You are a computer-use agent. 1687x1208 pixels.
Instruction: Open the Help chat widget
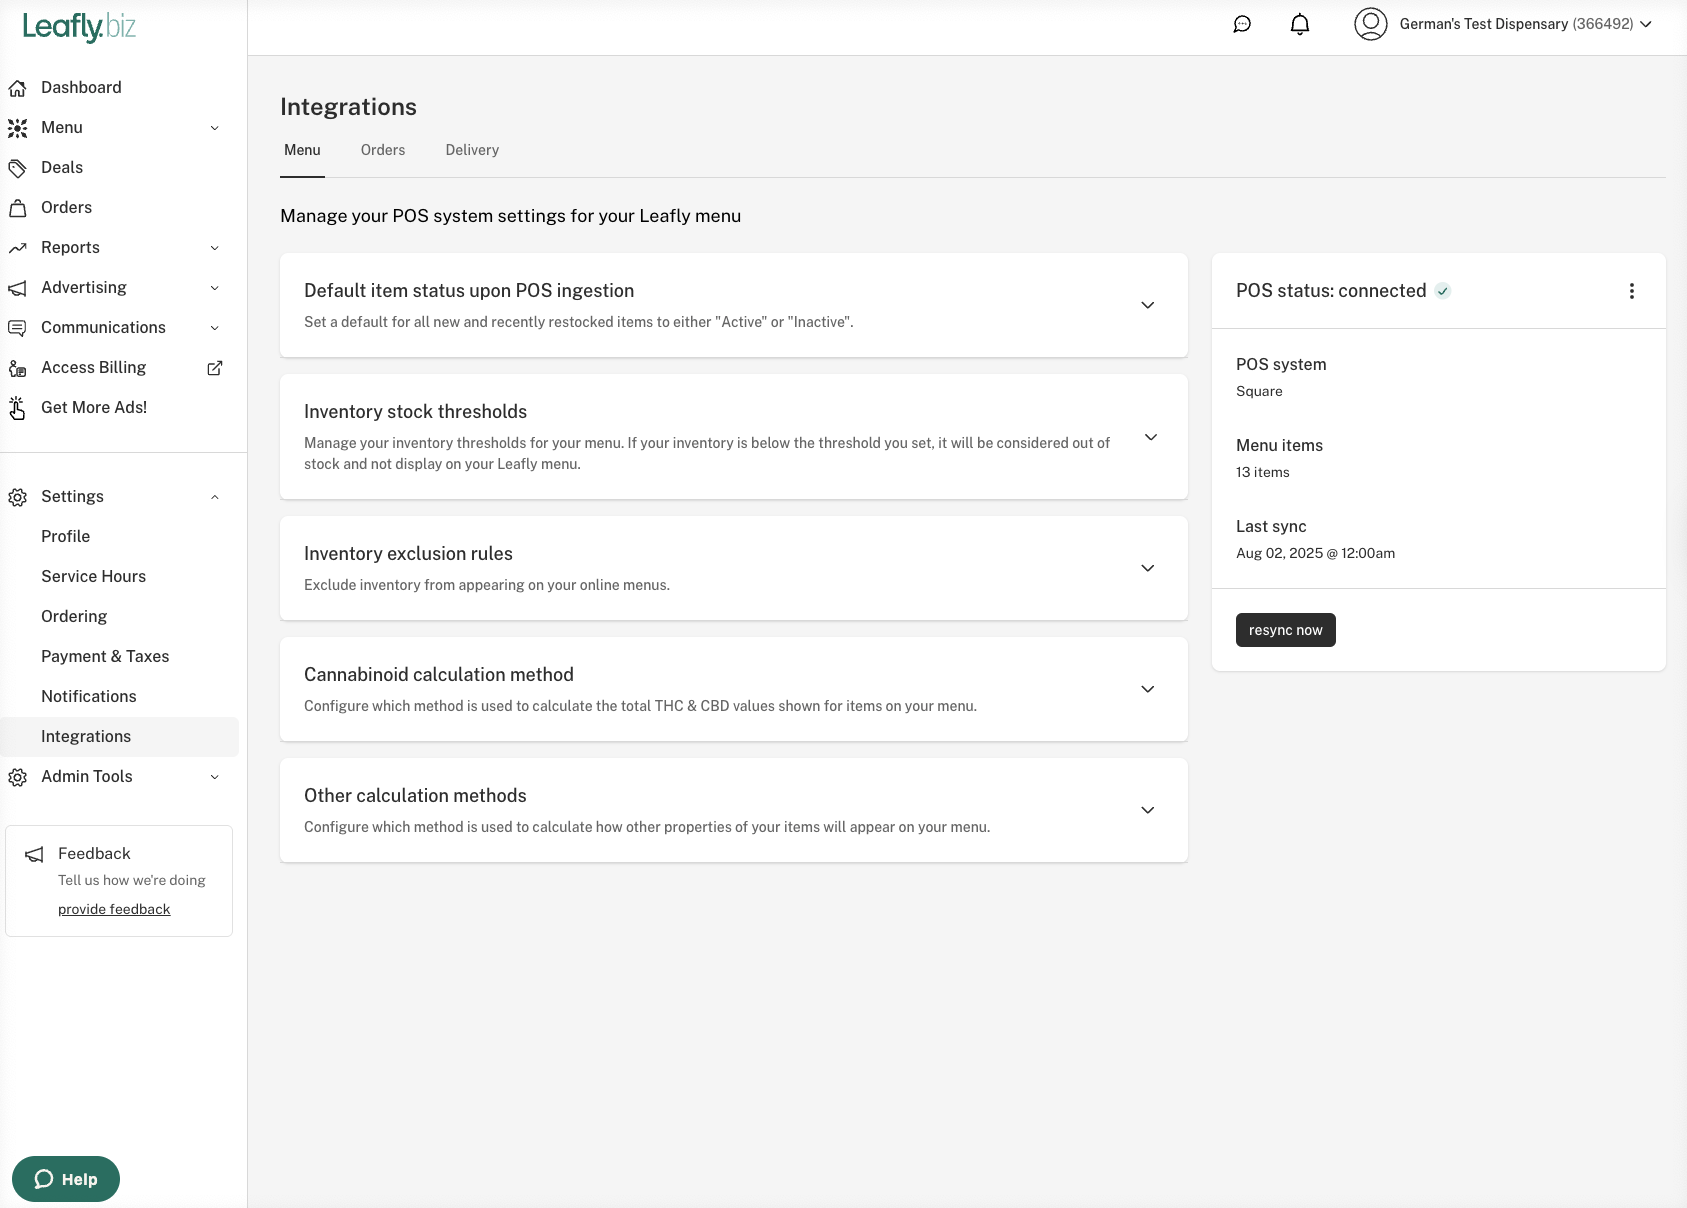click(x=64, y=1178)
